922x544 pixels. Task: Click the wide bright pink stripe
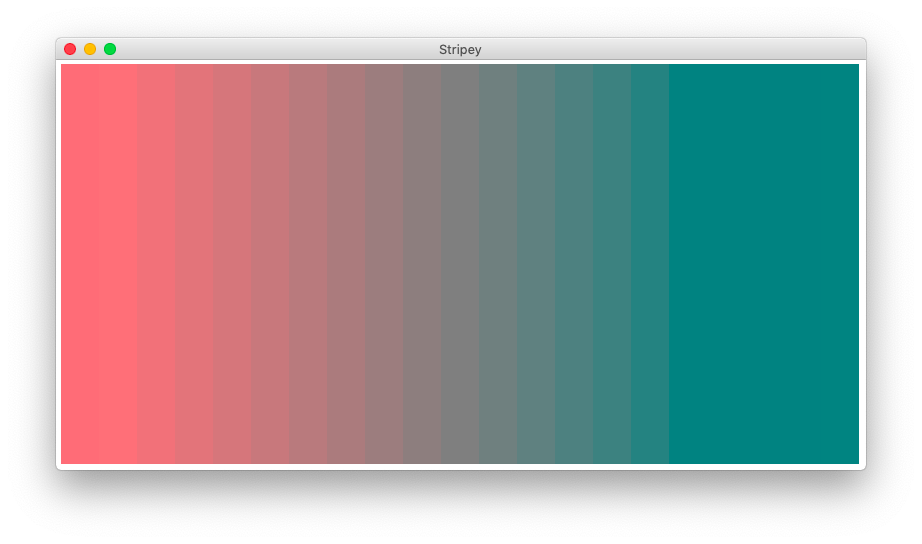[x=99, y=263]
